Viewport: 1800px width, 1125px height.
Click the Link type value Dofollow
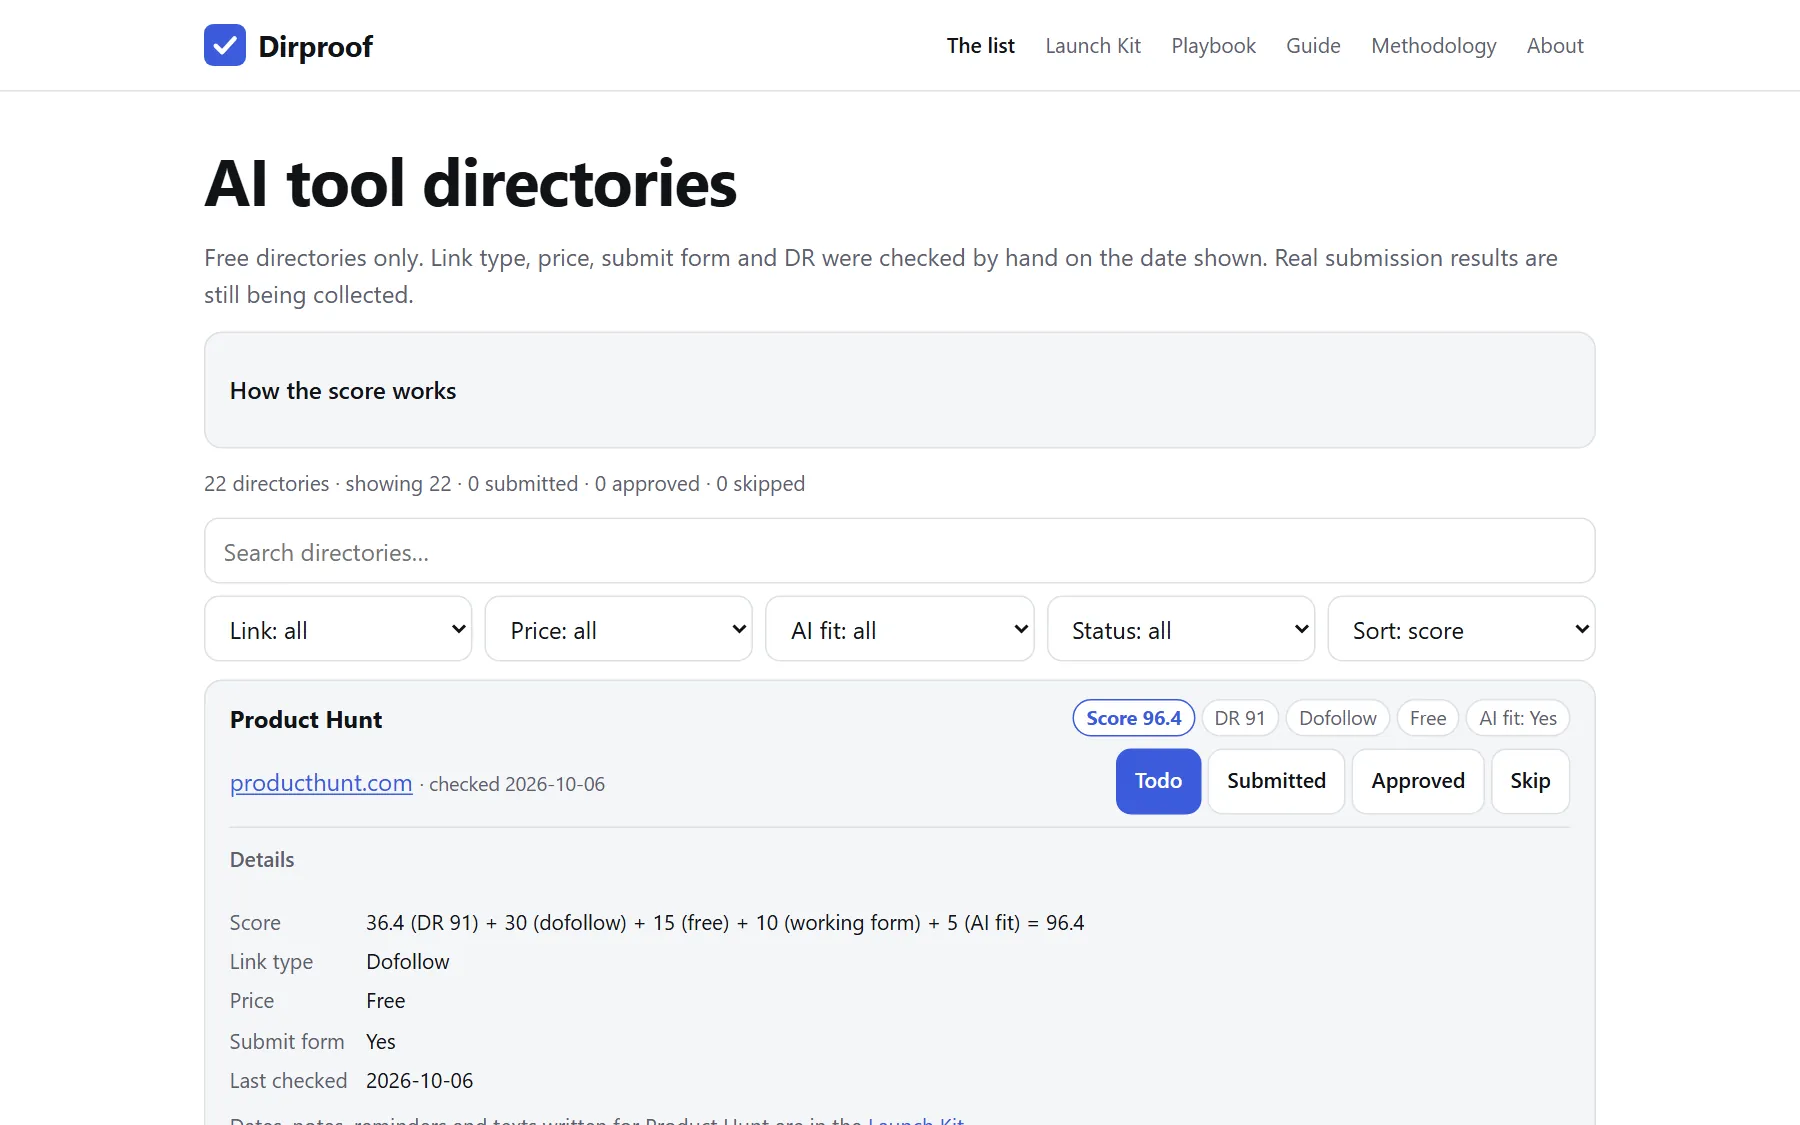pyautogui.click(x=408, y=962)
